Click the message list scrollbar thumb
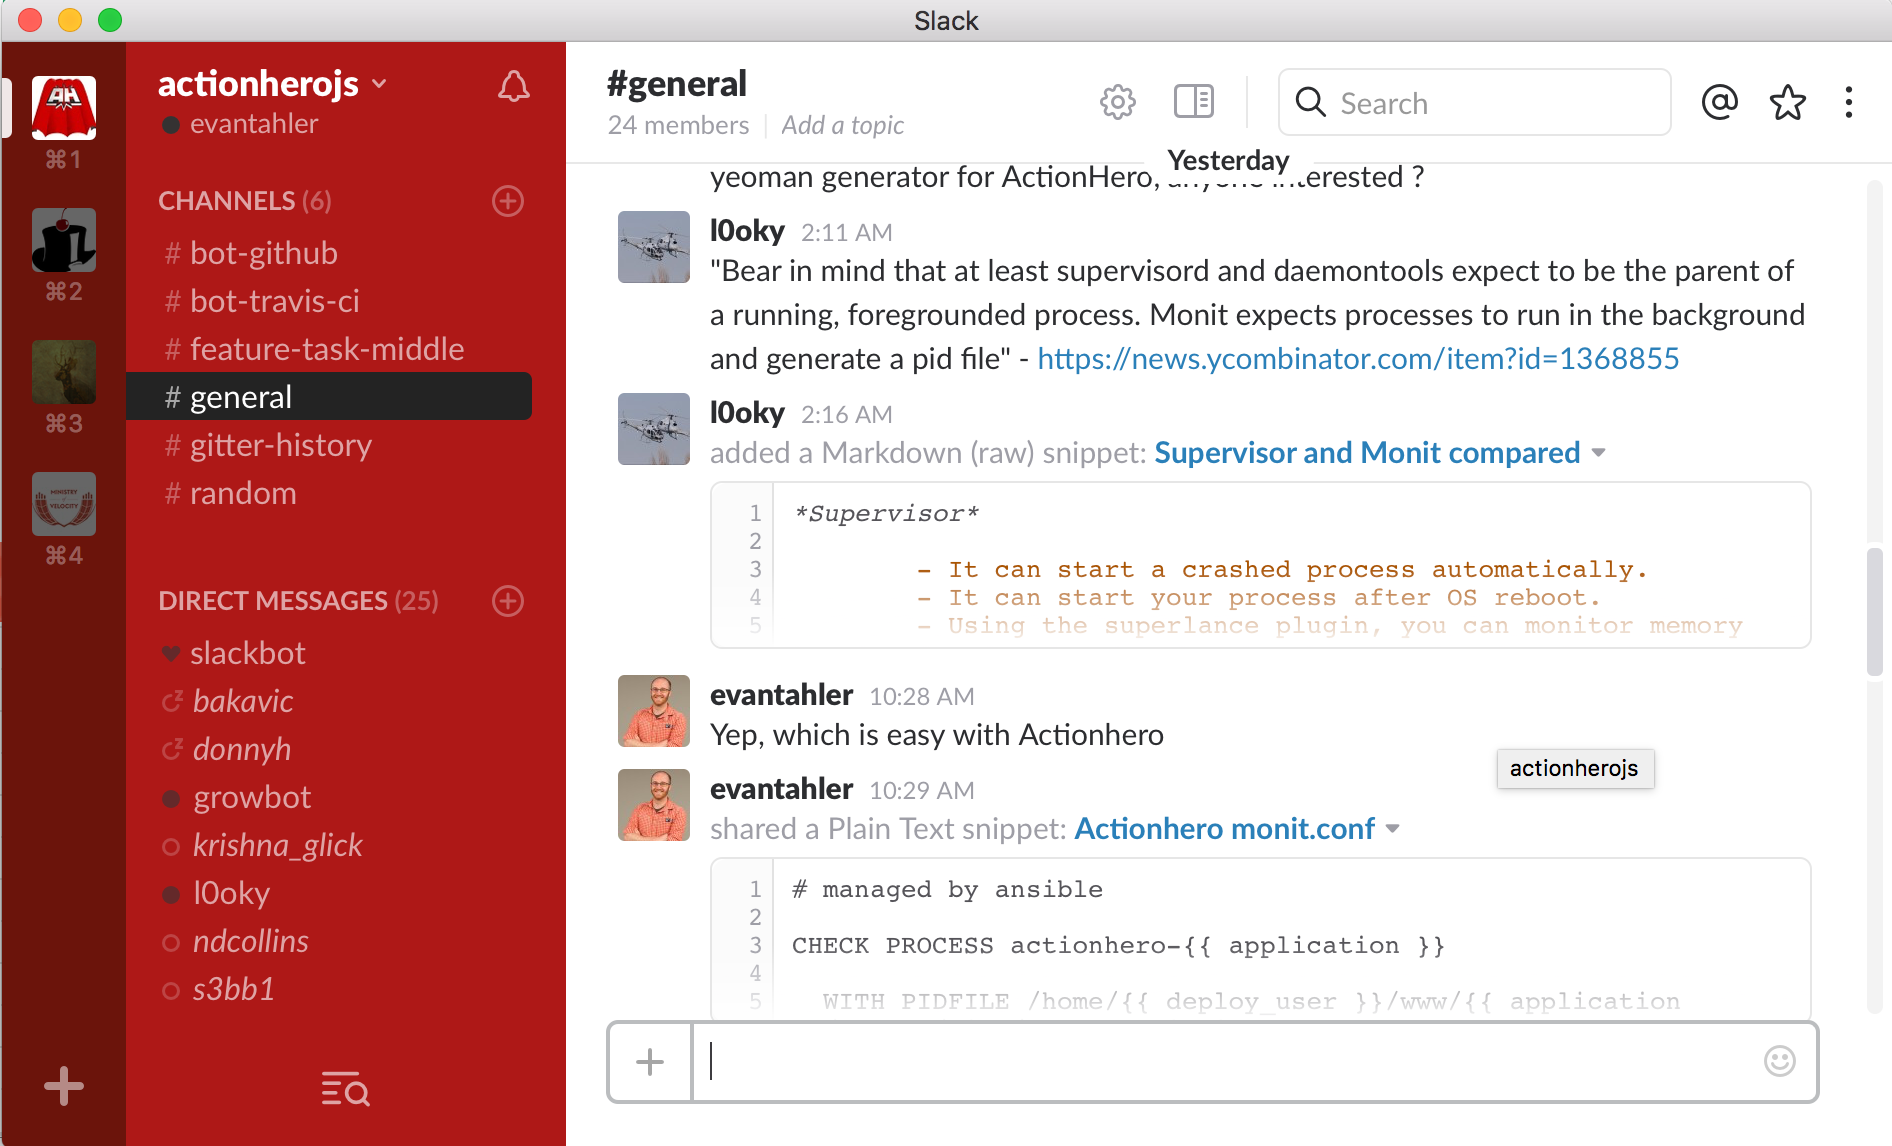 coord(1875,611)
